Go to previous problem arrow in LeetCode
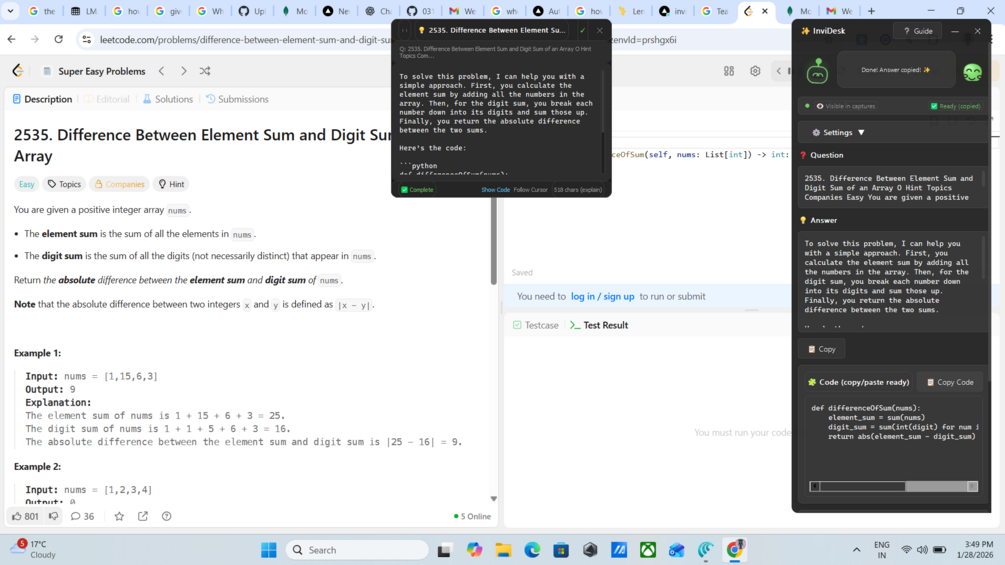Screen dimensions: 1005x565 162,71
